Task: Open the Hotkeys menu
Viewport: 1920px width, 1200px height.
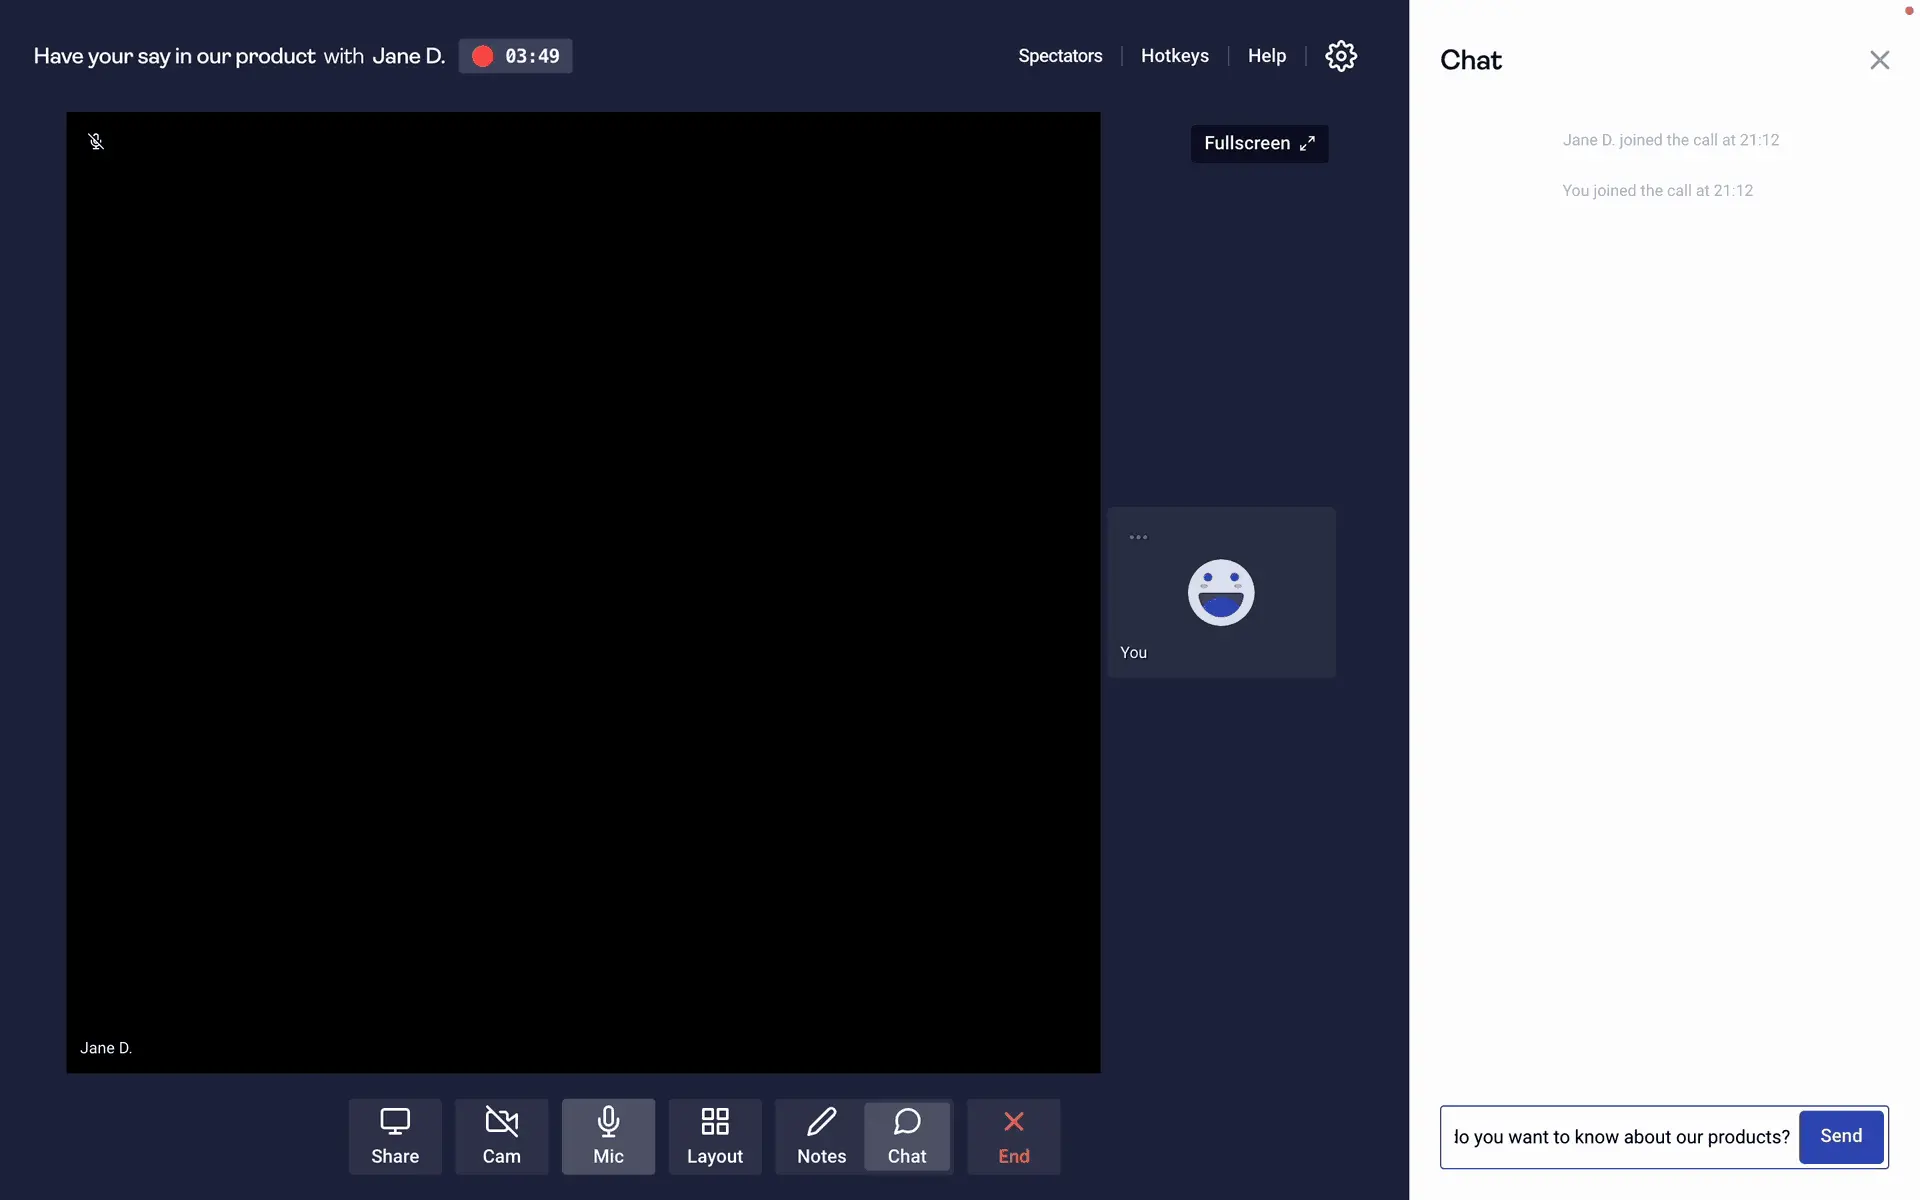Action: [x=1174, y=56]
